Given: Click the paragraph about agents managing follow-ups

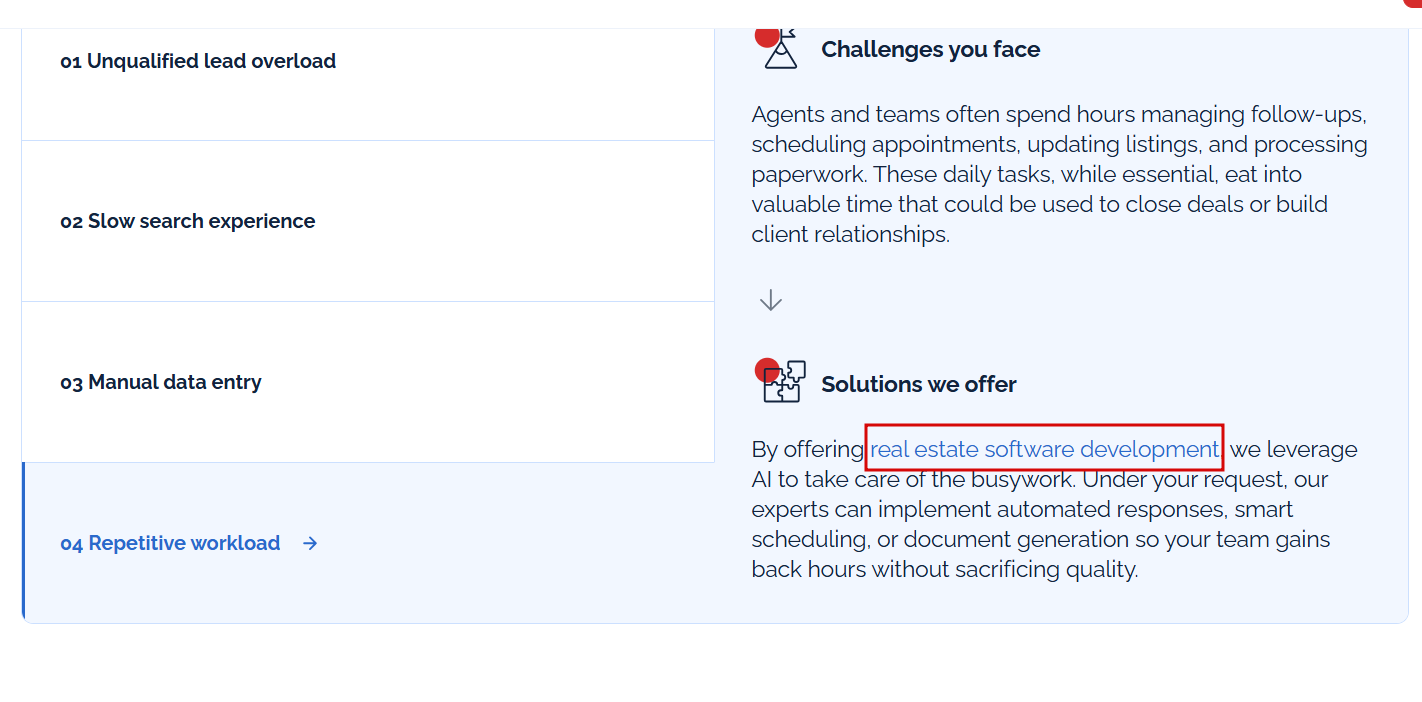Looking at the screenshot, I should click(1060, 174).
